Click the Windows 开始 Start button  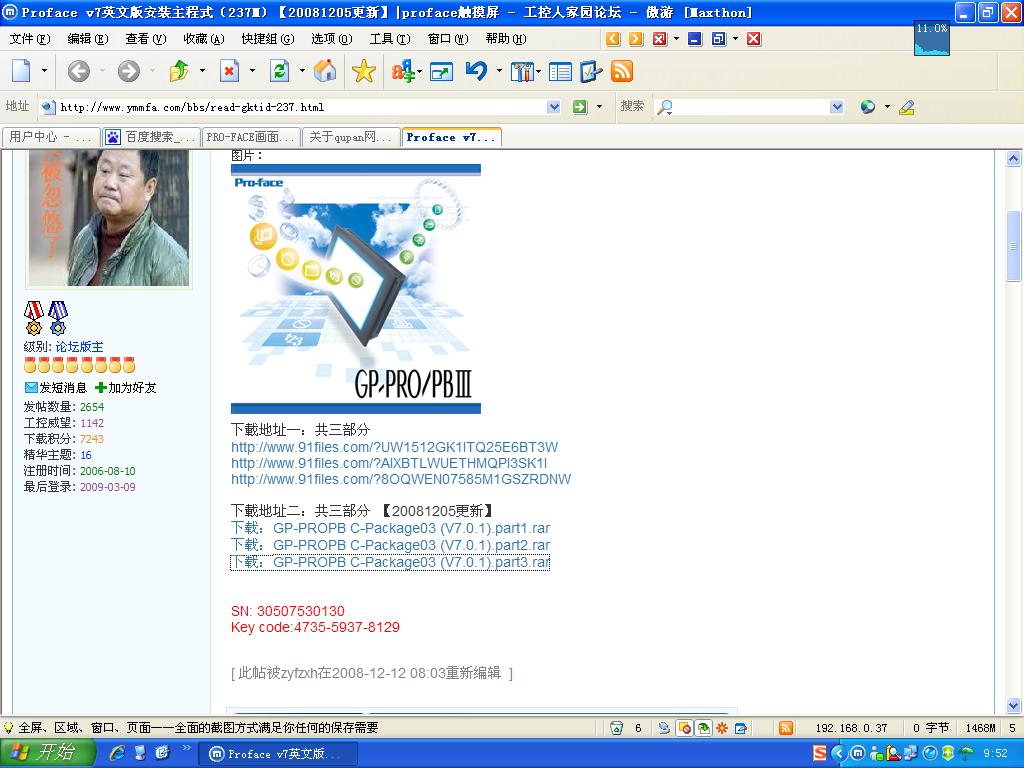click(x=44, y=753)
